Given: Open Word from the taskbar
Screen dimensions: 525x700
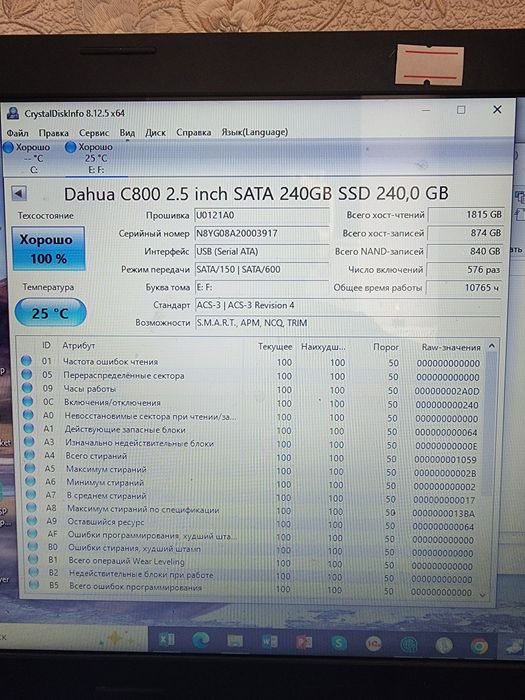Looking at the screenshot, I should coord(270,642).
